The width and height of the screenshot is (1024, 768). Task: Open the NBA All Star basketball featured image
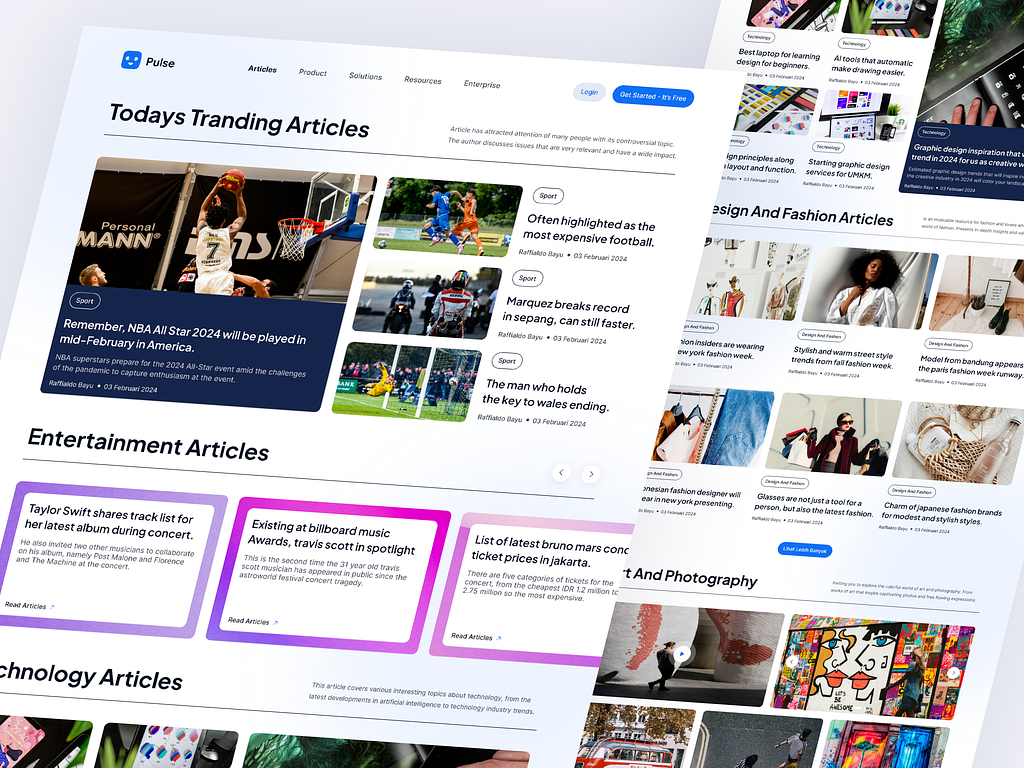point(222,231)
